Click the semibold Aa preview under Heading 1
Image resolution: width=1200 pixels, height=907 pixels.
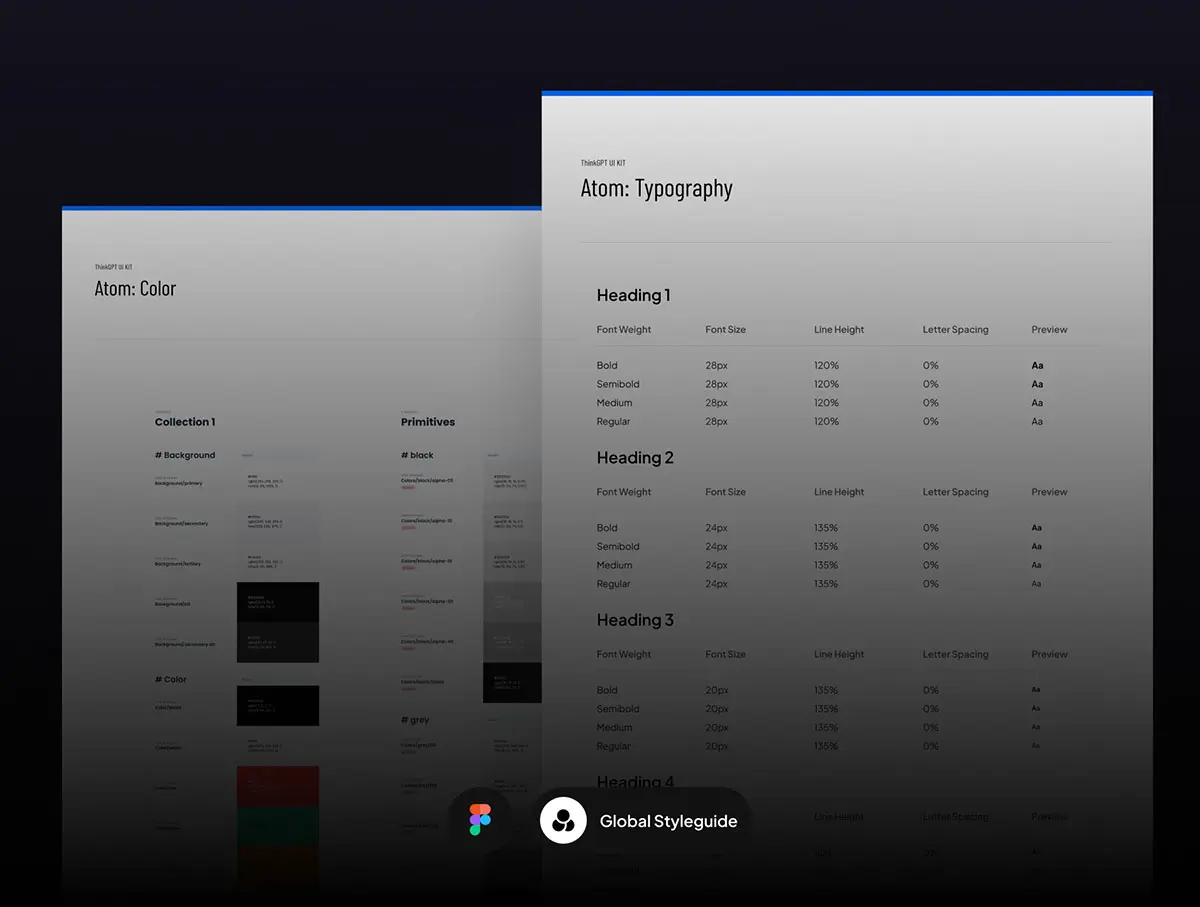click(1037, 384)
